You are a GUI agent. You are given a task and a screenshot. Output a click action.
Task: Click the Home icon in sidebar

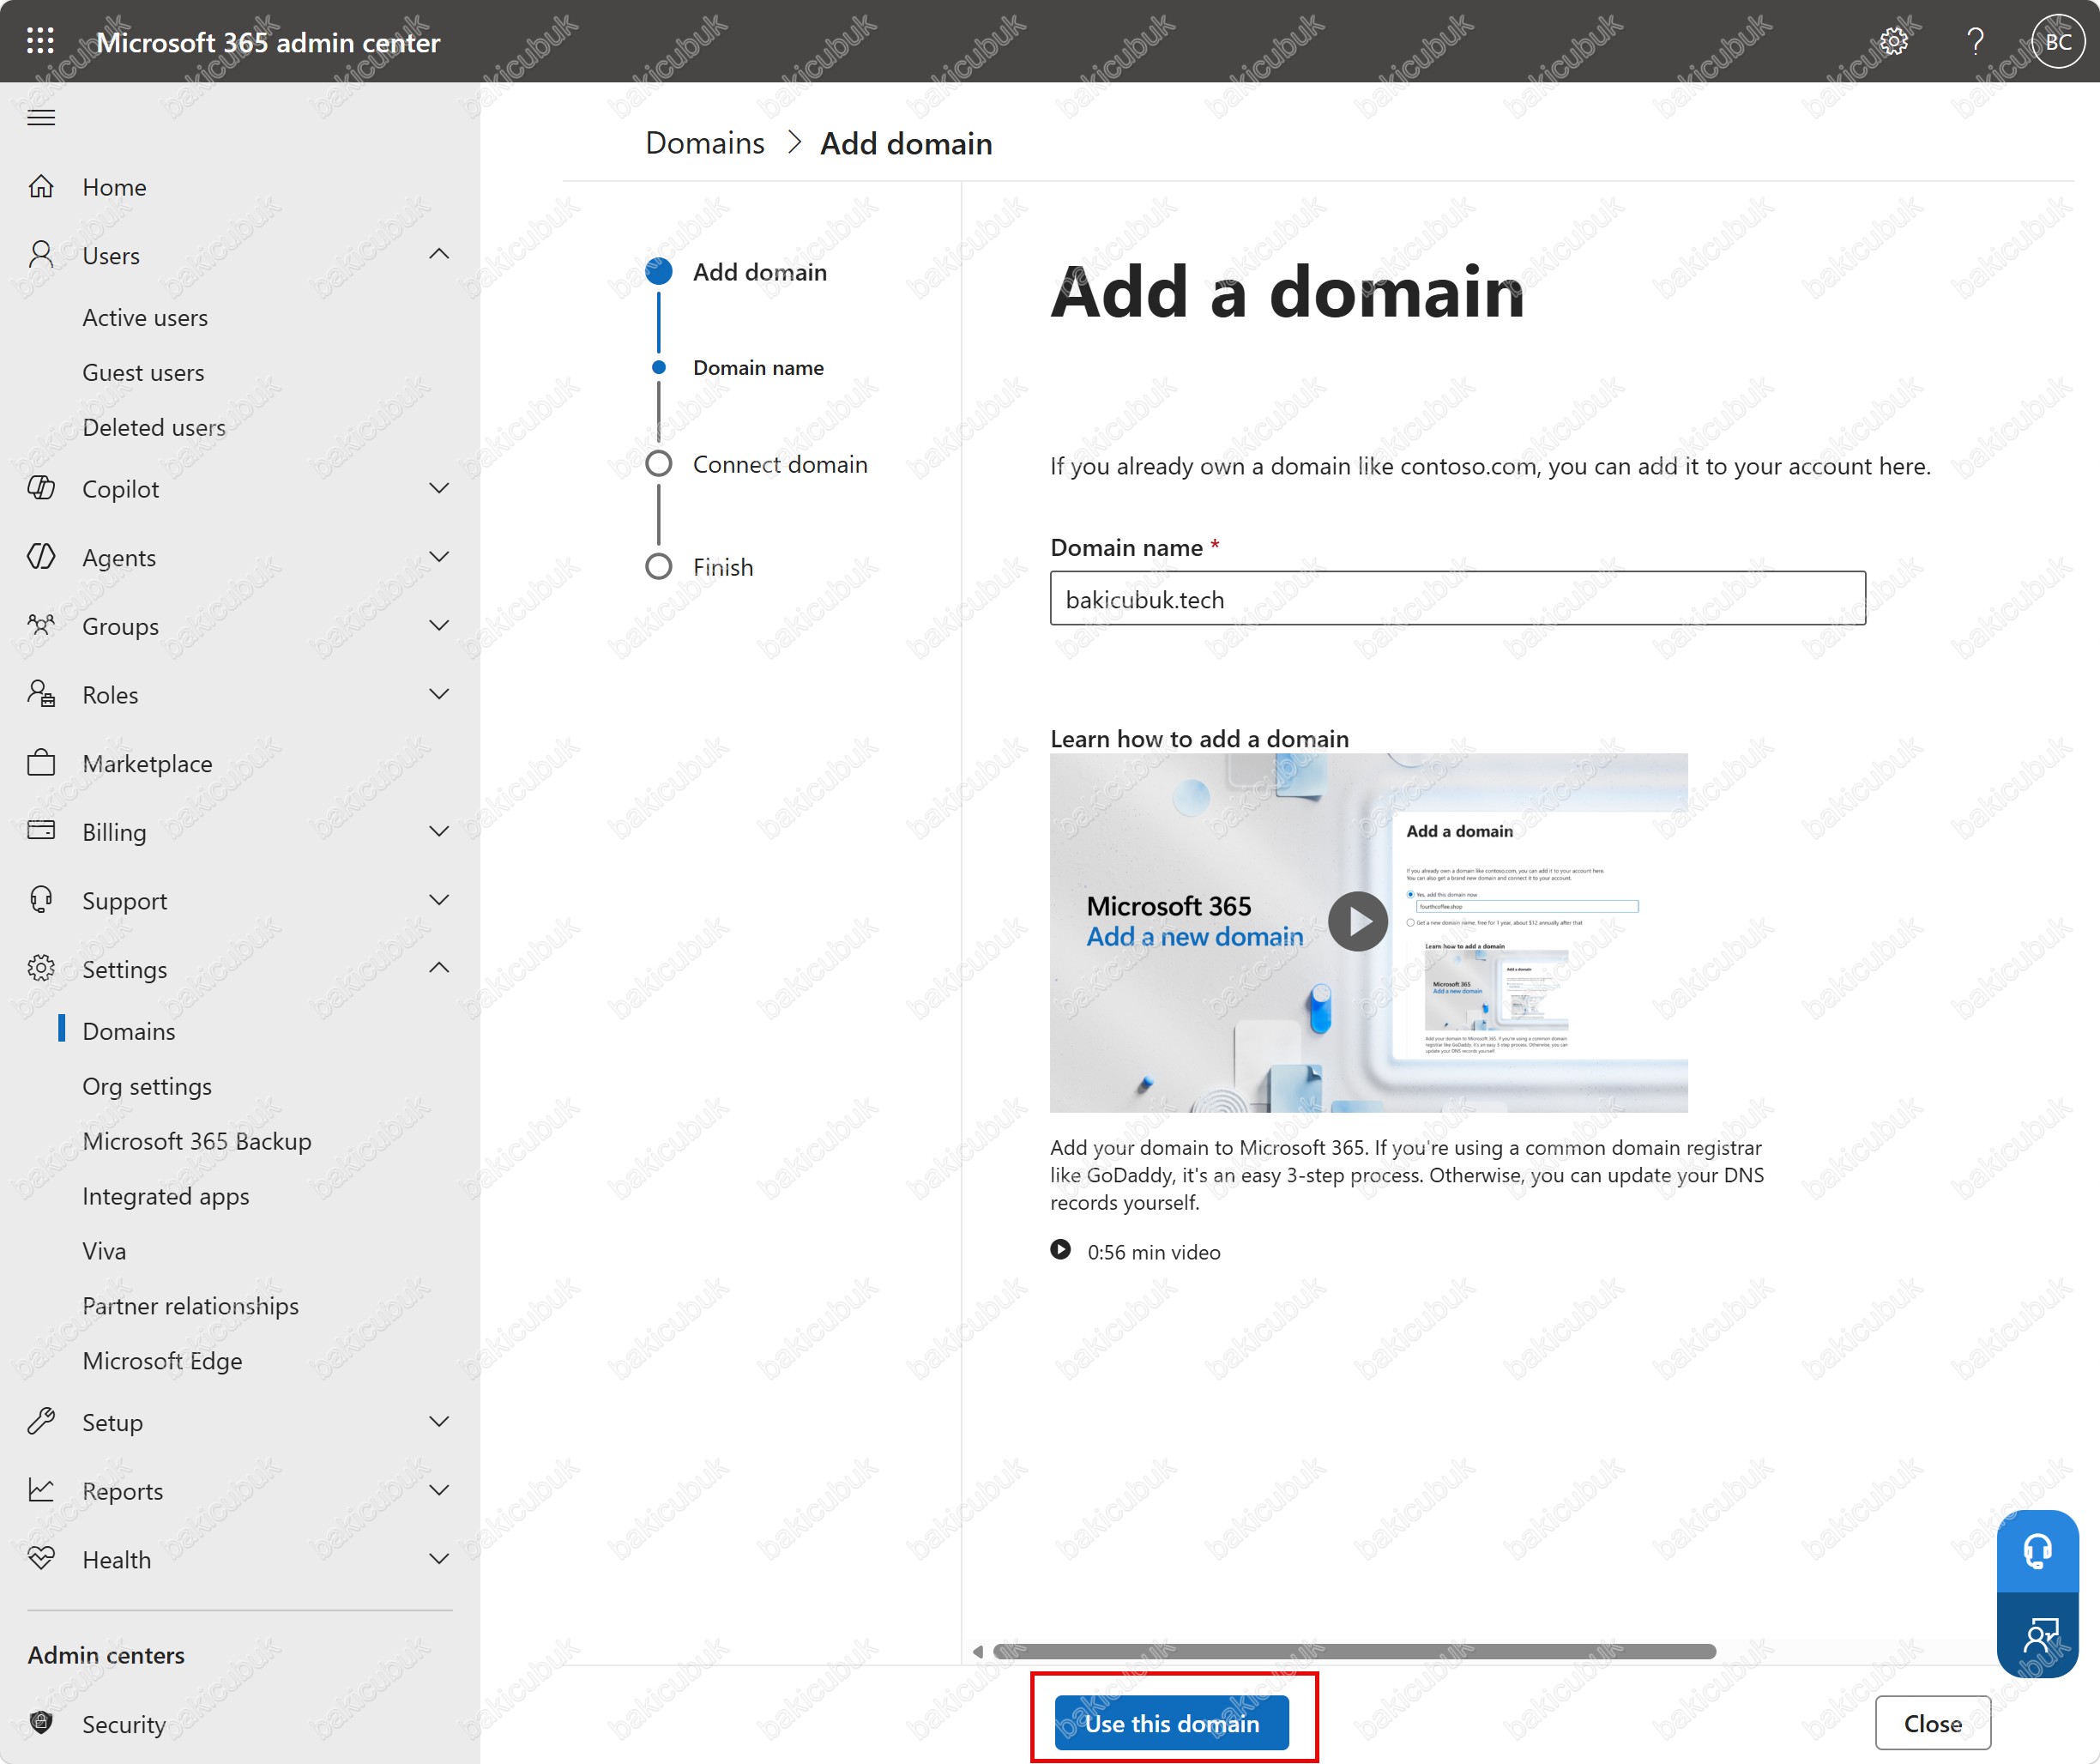tap(41, 187)
